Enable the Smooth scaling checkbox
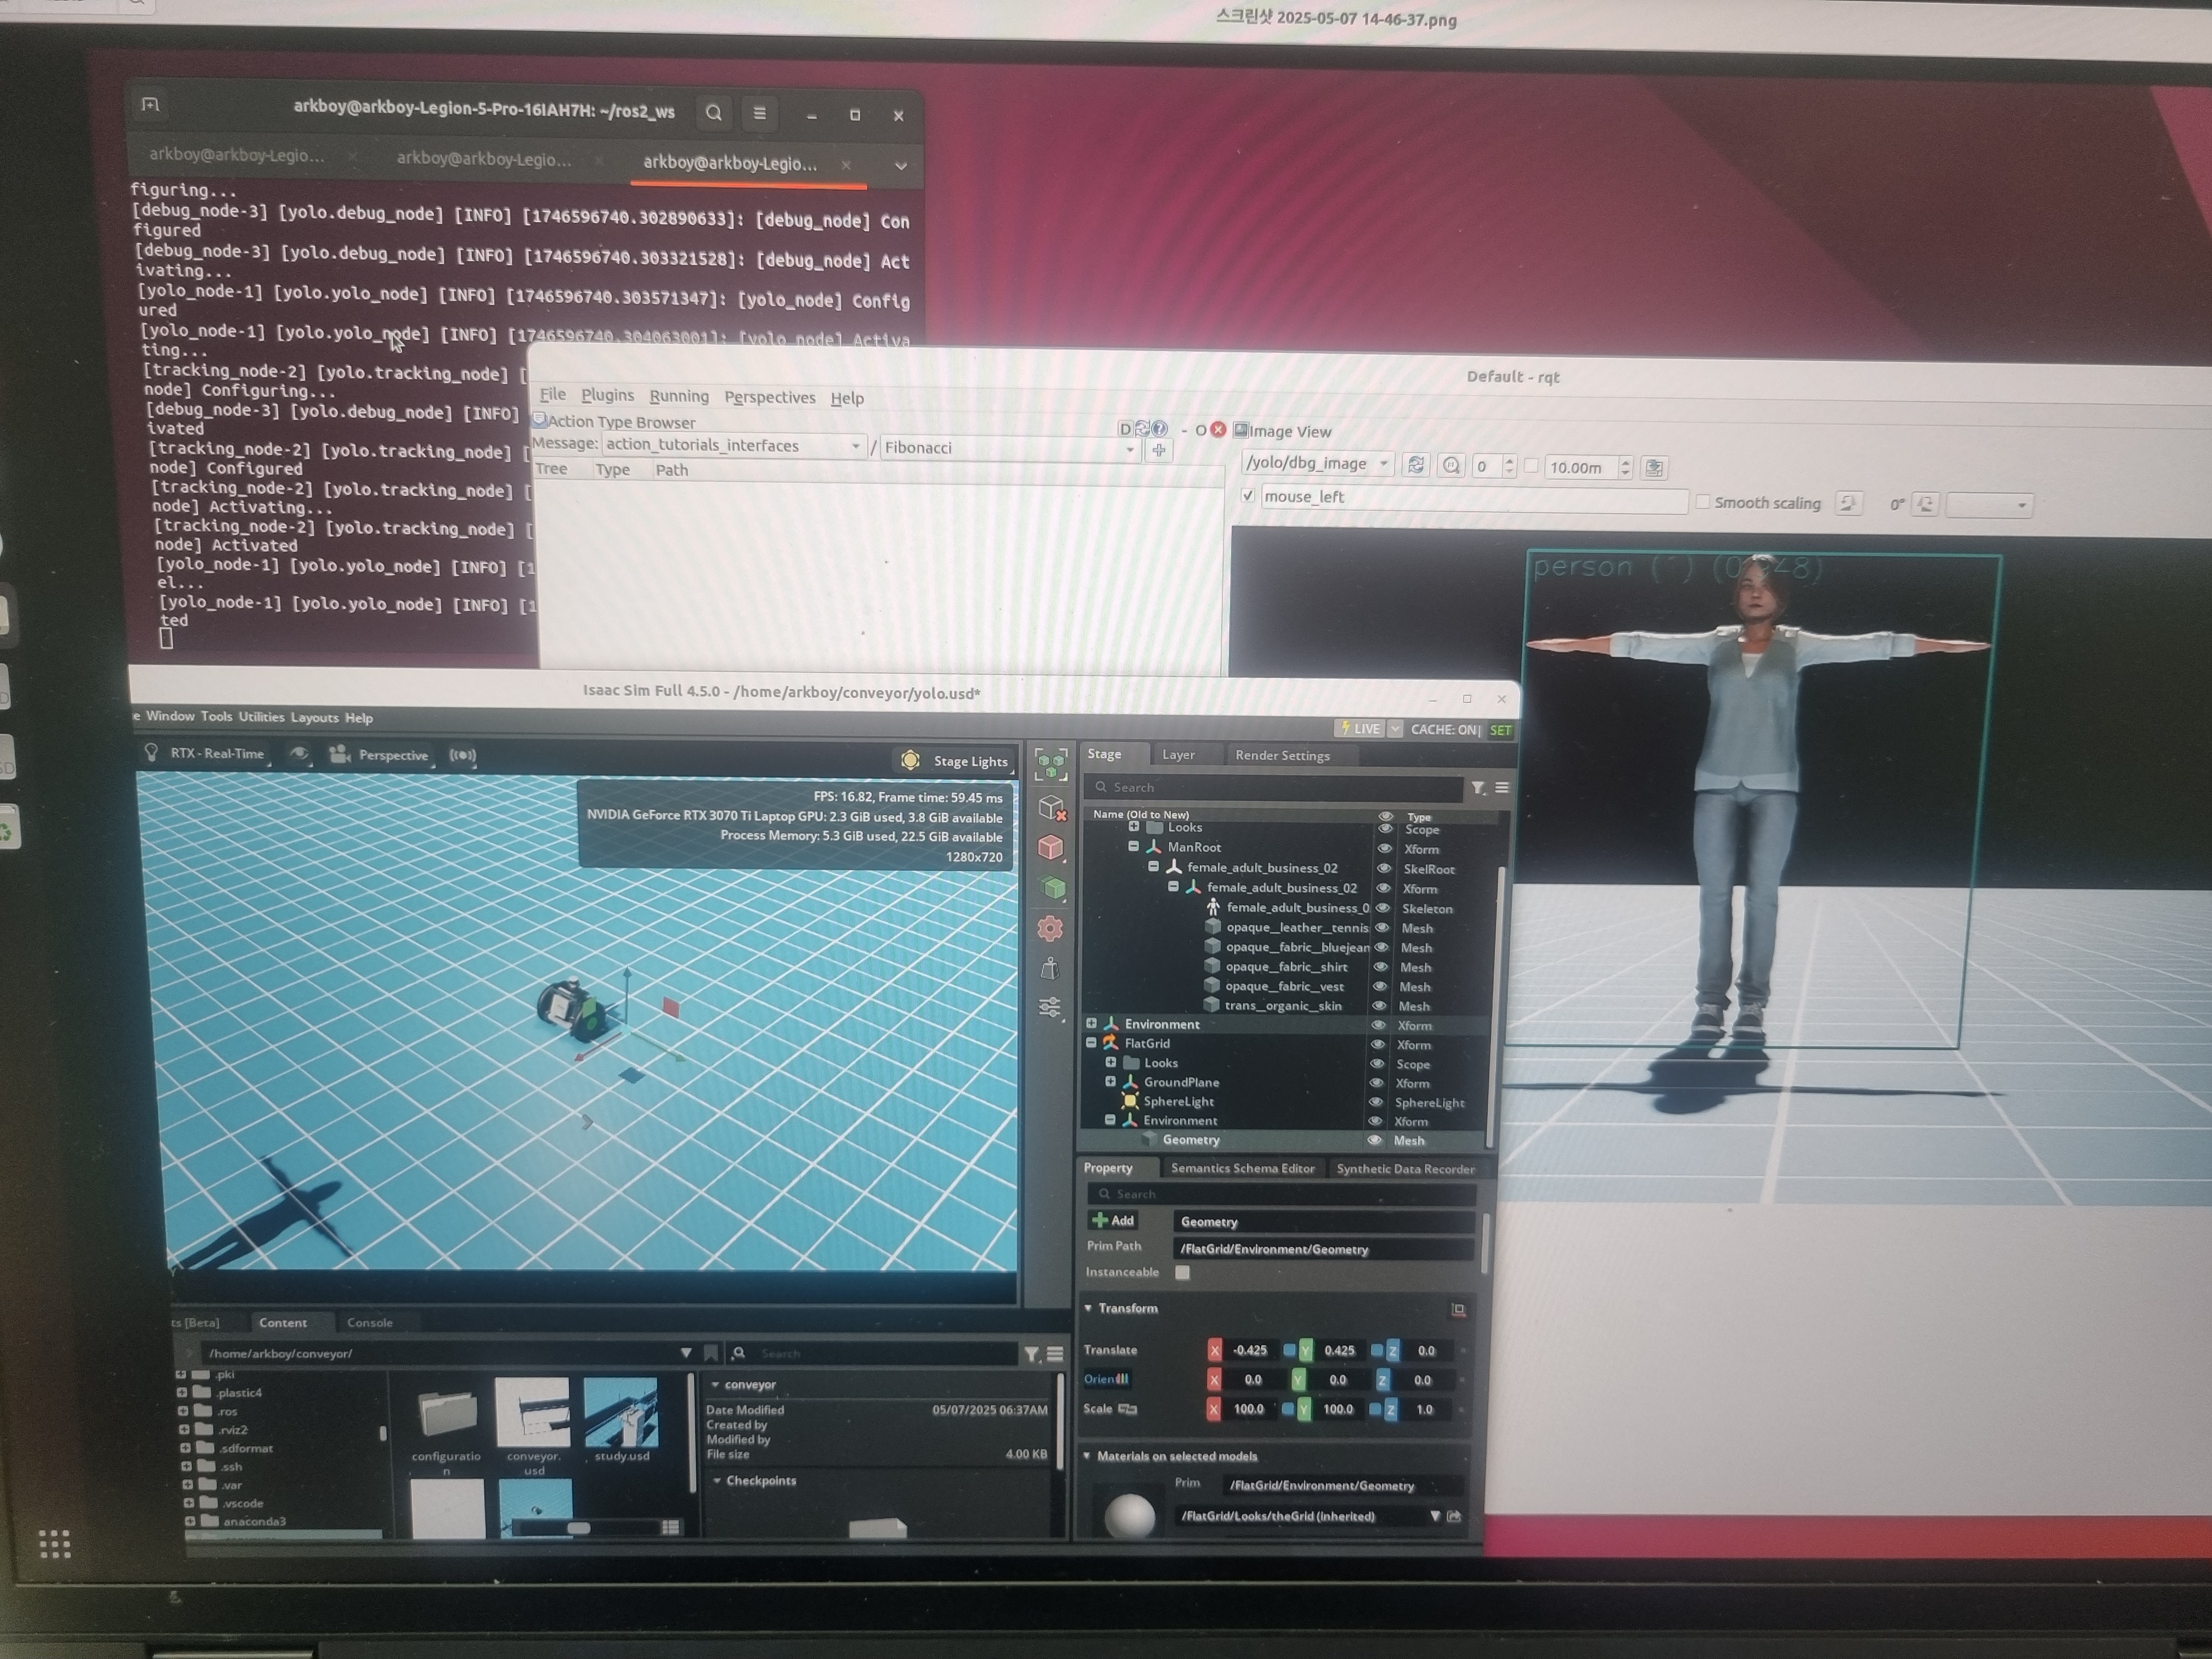Image resolution: width=2212 pixels, height=1659 pixels. tap(1702, 502)
